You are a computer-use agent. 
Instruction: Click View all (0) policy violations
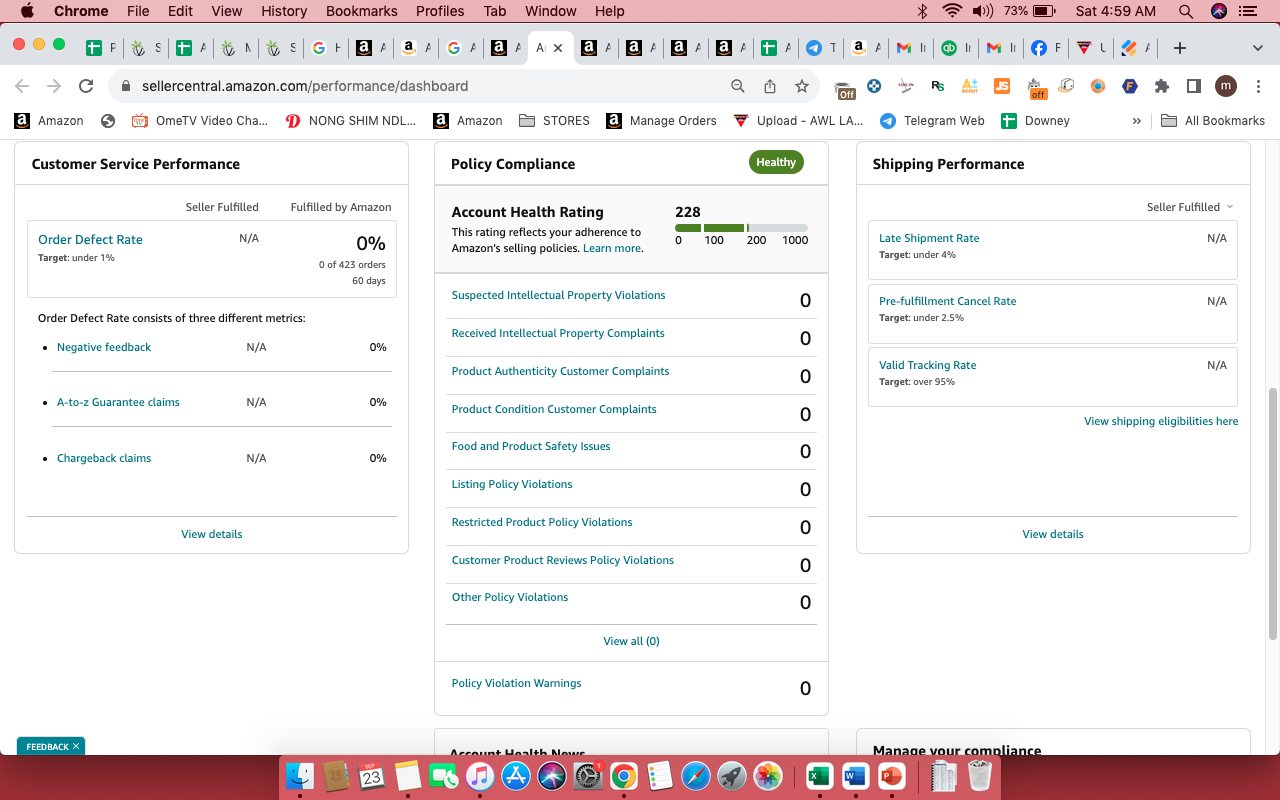631,641
